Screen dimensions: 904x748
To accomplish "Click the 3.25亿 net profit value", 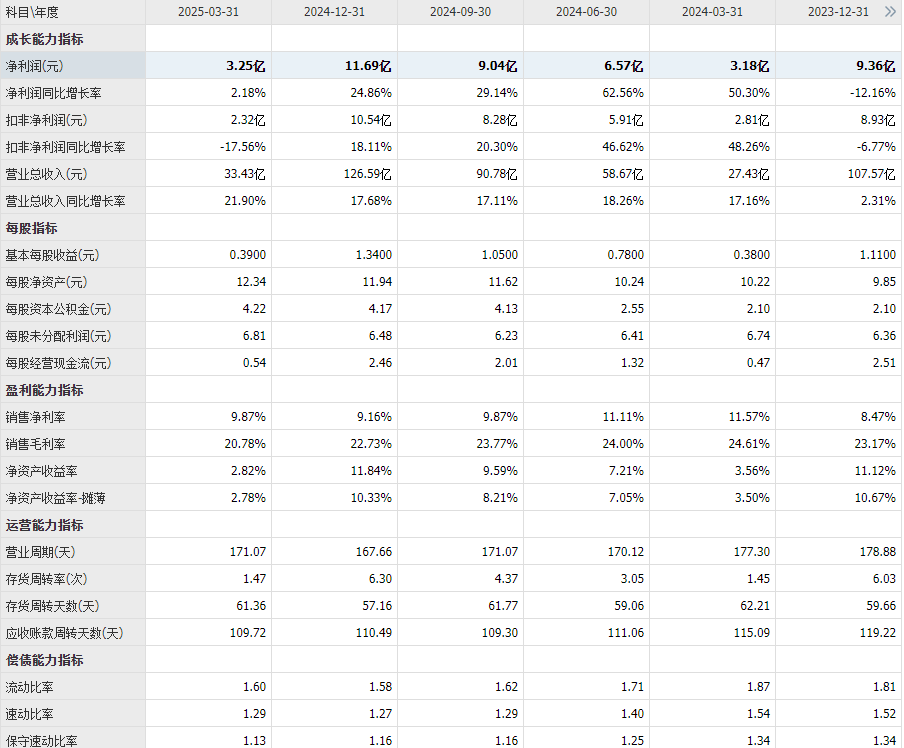I will coord(246,66).
